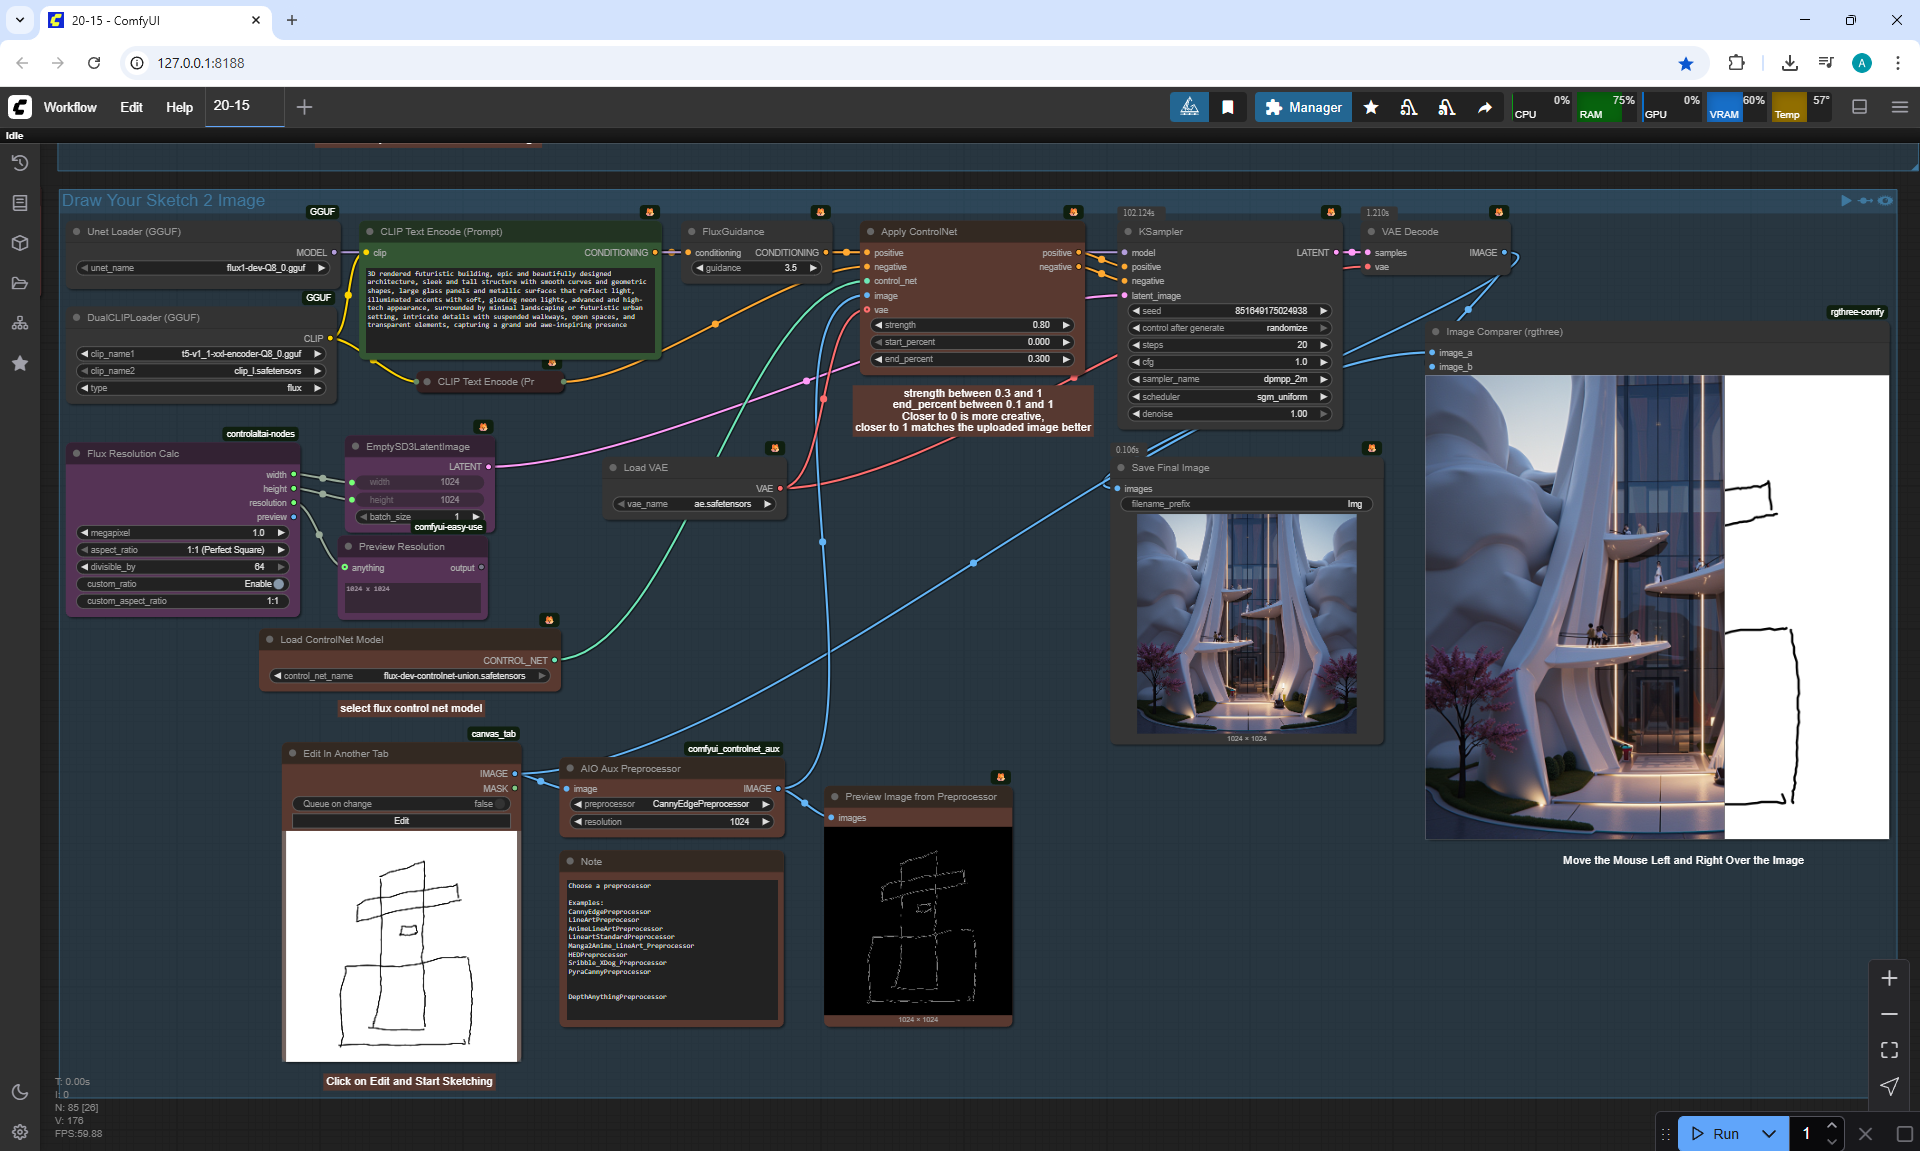
Task: Click the share arrow icon
Action: coord(1485,107)
